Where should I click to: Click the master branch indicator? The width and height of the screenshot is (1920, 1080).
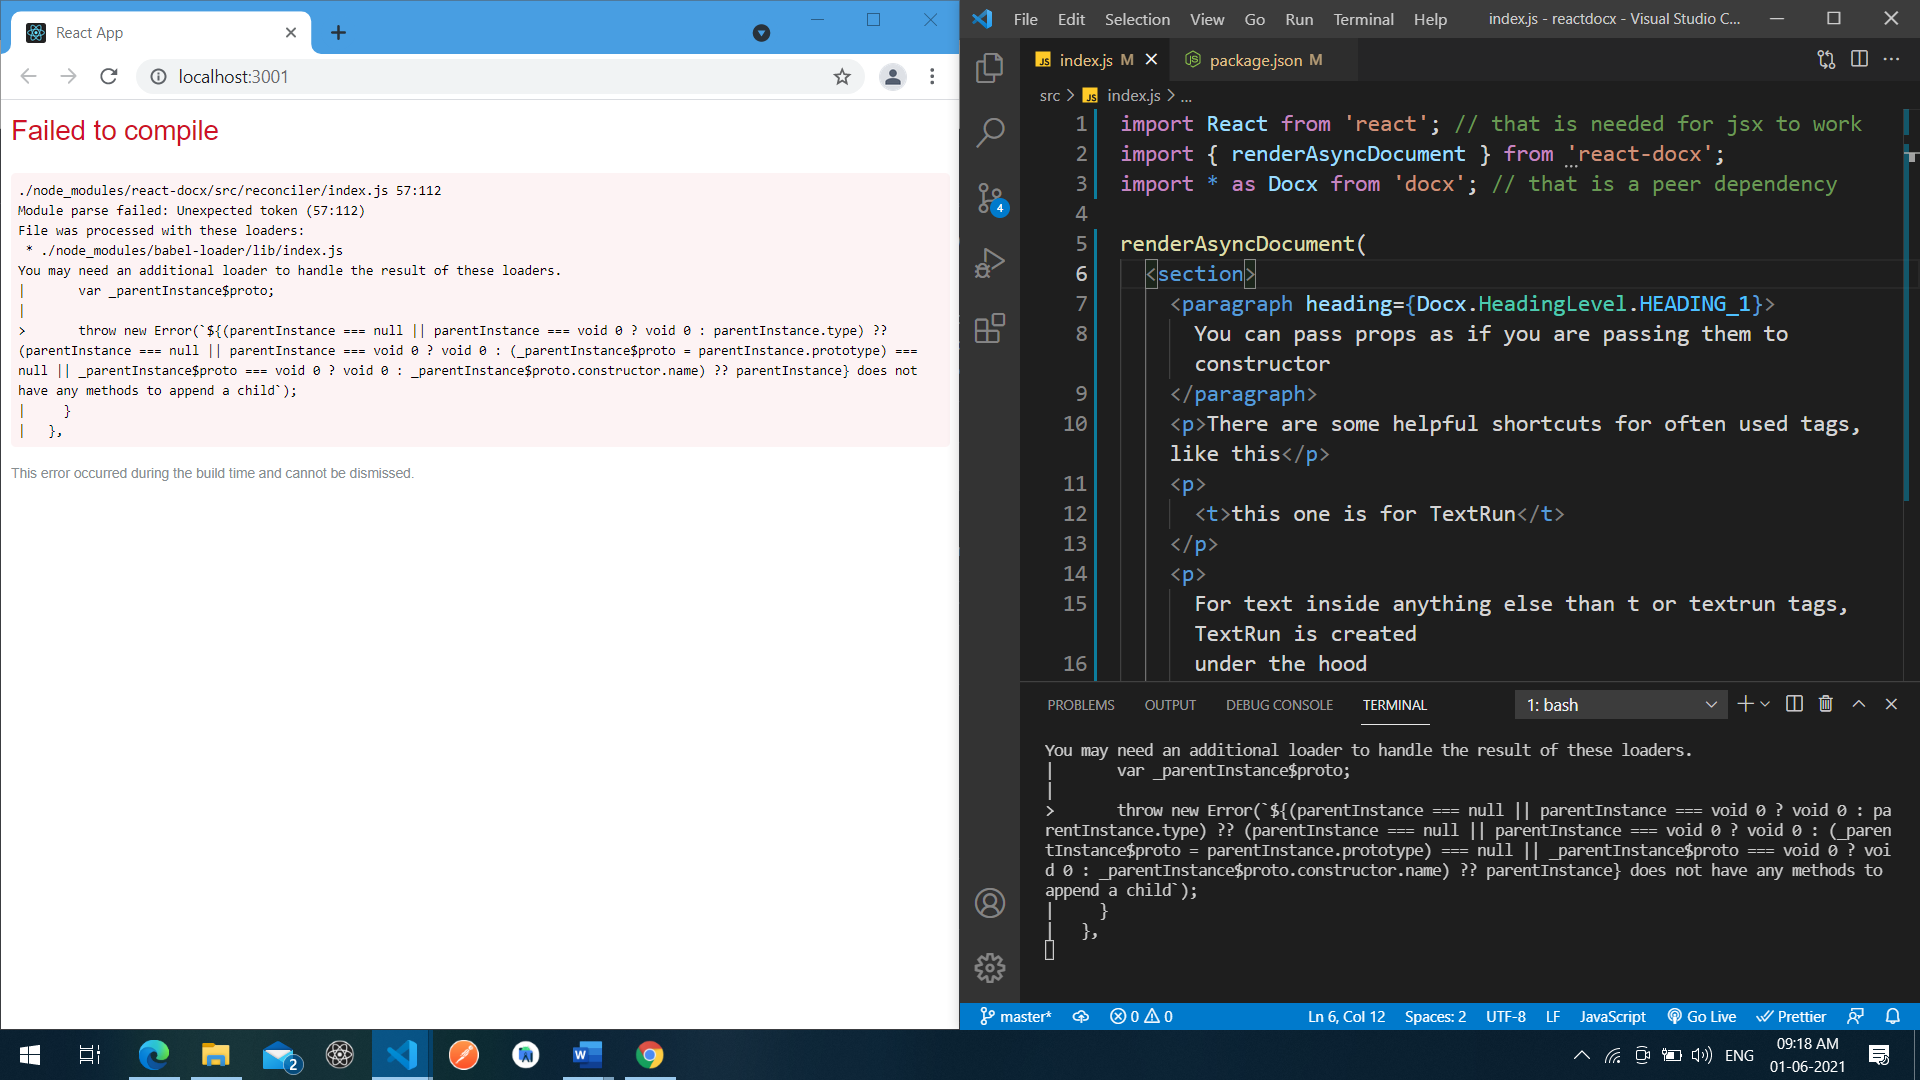tap(1015, 1016)
